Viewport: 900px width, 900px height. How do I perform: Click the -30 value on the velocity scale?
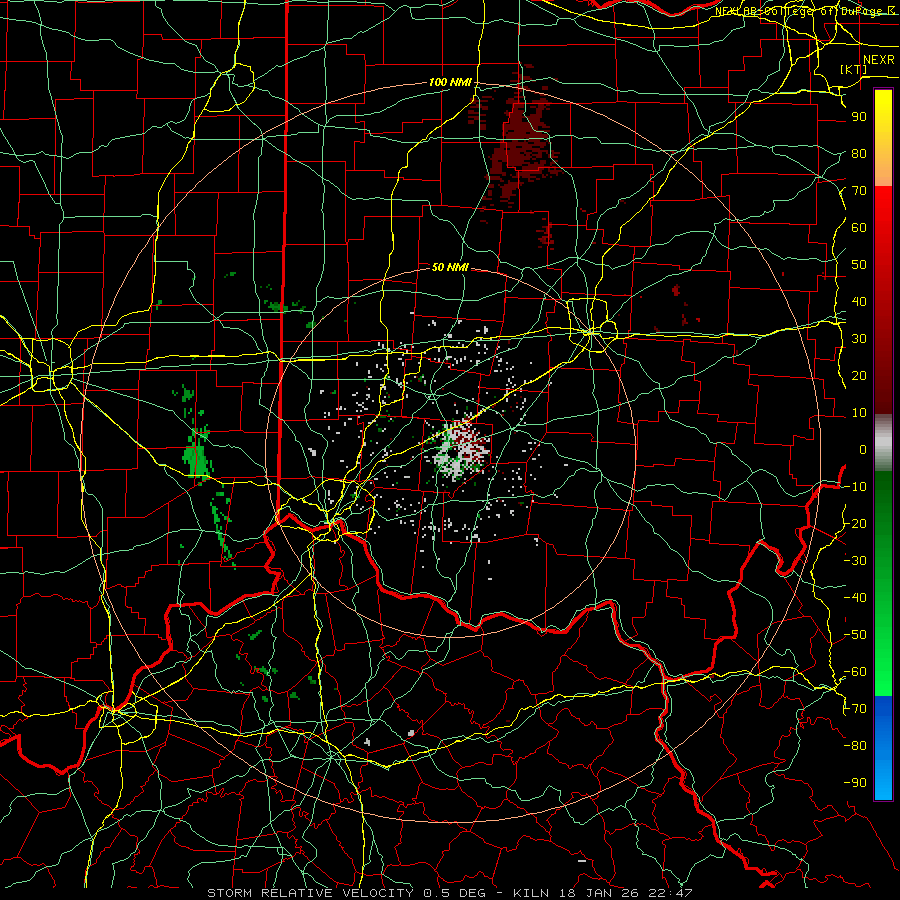click(x=855, y=561)
